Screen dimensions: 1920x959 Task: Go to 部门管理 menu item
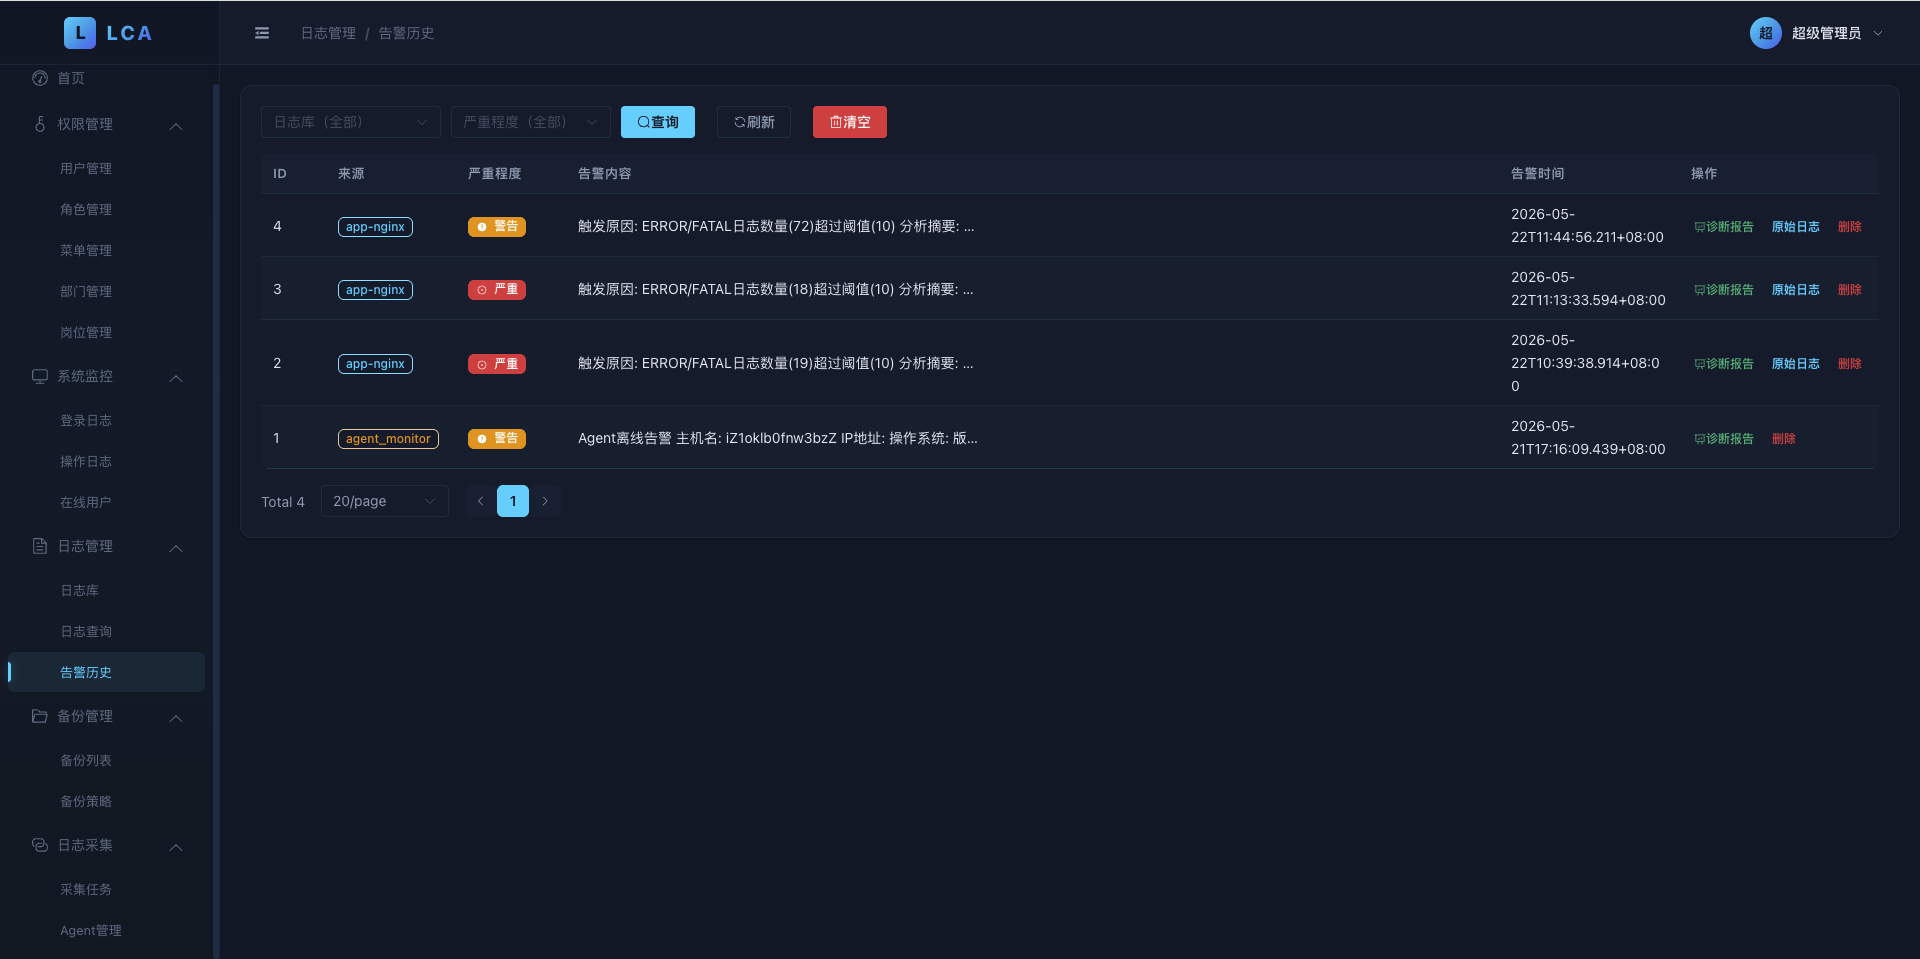coord(106,291)
